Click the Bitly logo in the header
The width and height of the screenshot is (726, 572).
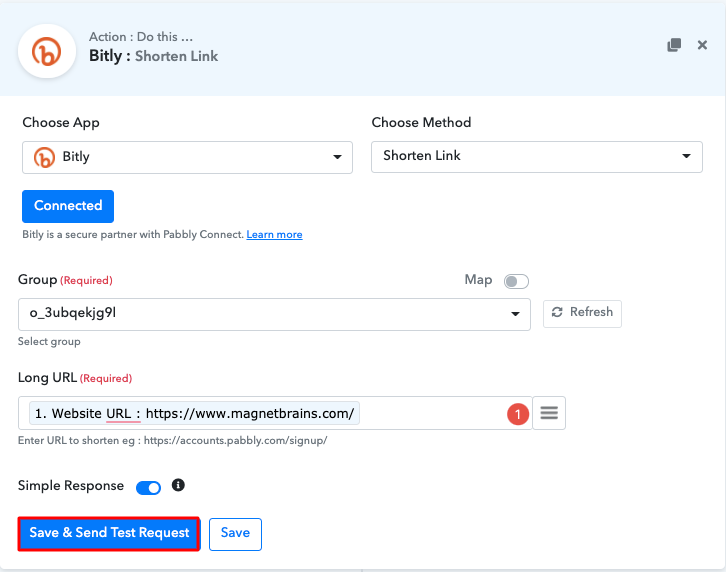pyautogui.click(x=46, y=51)
